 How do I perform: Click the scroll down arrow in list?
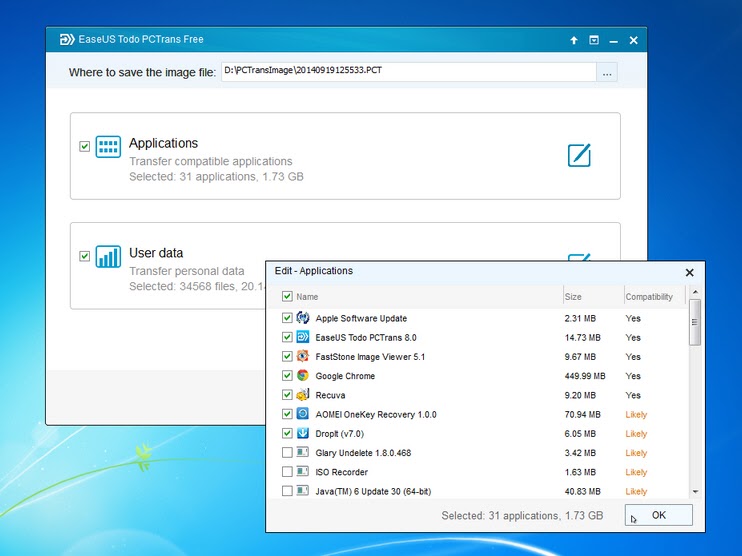click(x=695, y=492)
